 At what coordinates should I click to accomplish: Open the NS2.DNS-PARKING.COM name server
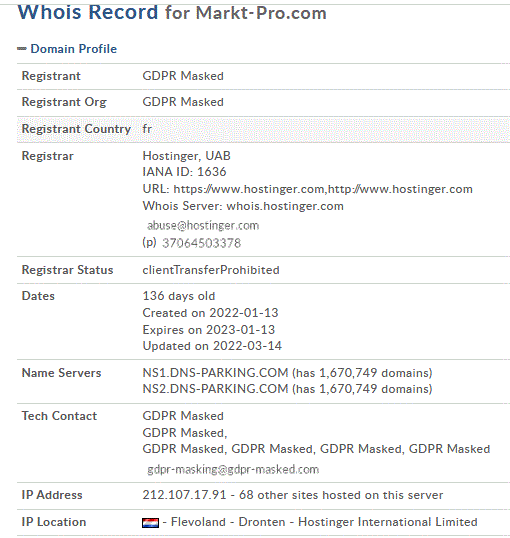click(x=215, y=389)
